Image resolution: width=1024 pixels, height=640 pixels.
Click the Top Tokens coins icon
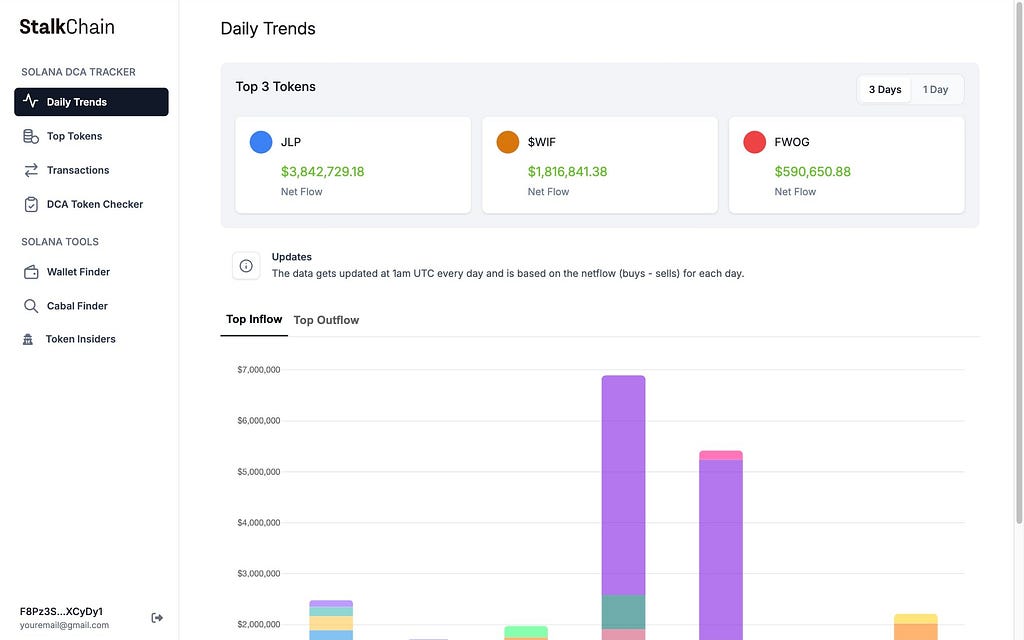31,136
